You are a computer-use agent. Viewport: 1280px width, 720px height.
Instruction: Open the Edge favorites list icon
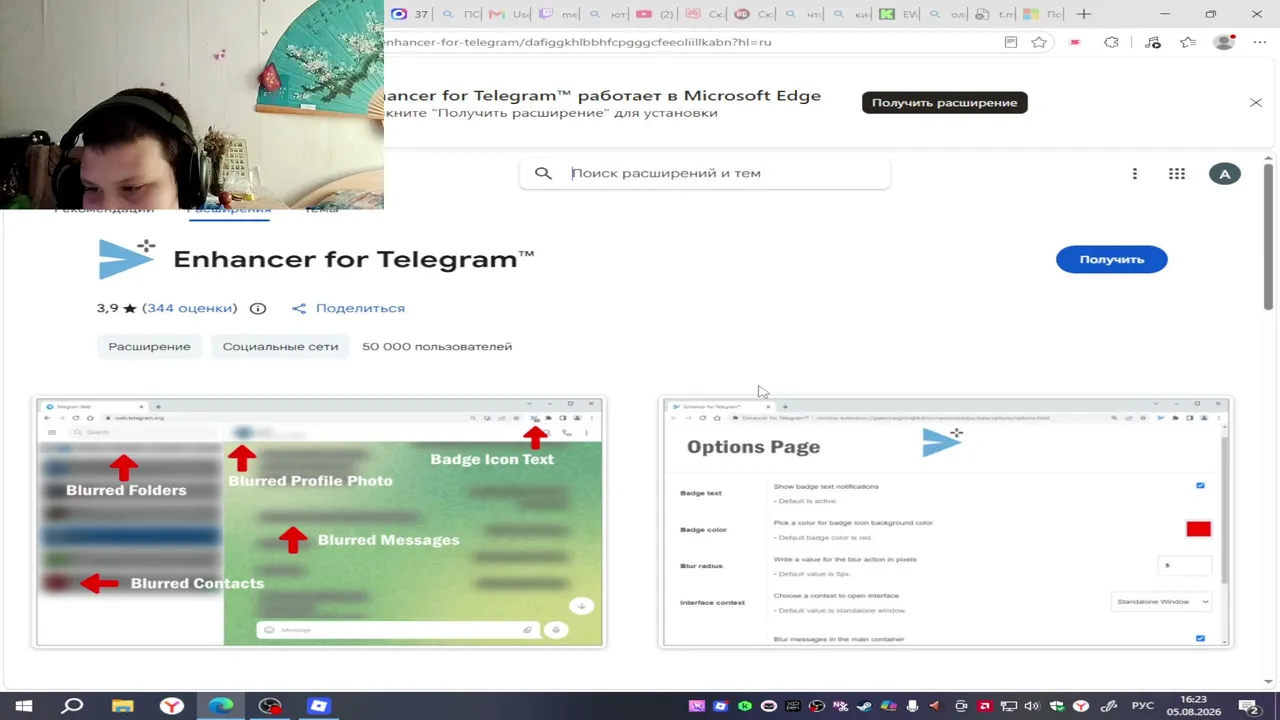1187,42
